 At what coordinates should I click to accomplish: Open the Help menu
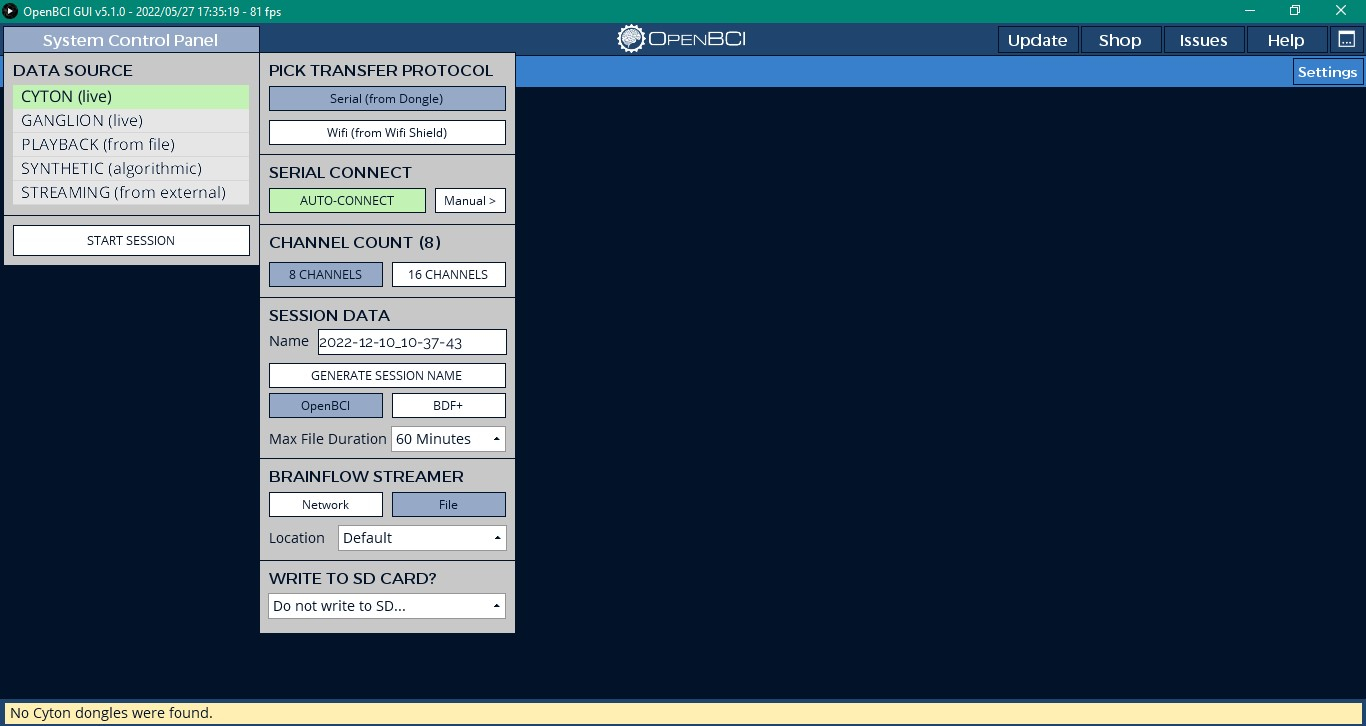[1286, 40]
